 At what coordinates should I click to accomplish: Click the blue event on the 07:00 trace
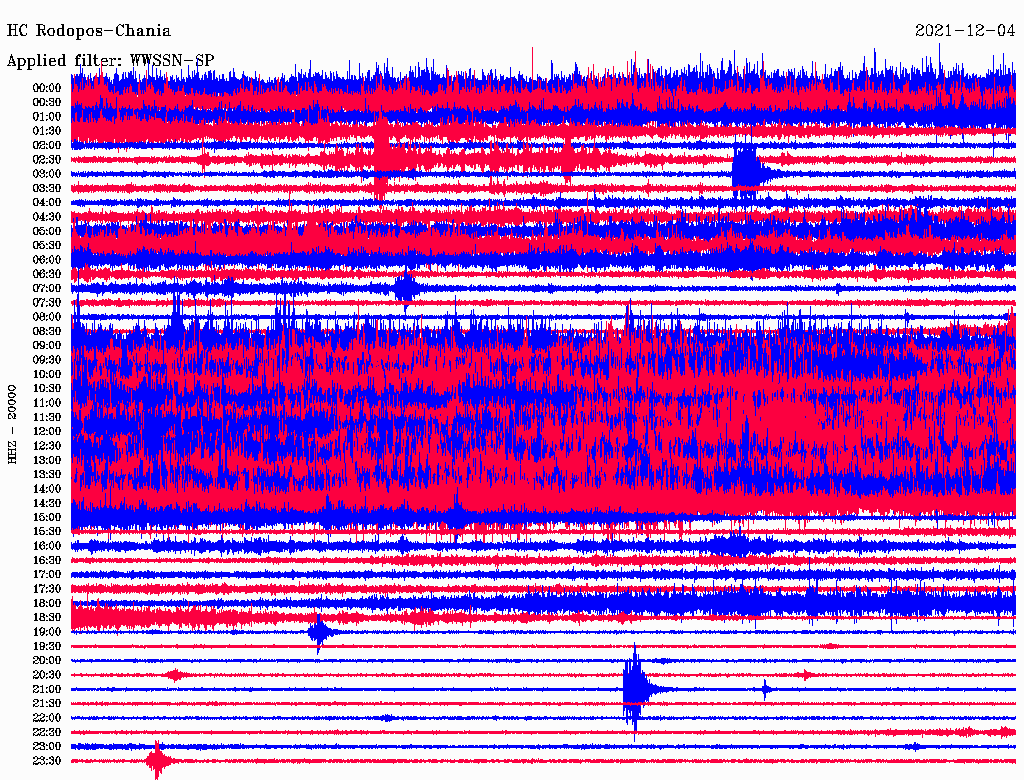point(405,288)
